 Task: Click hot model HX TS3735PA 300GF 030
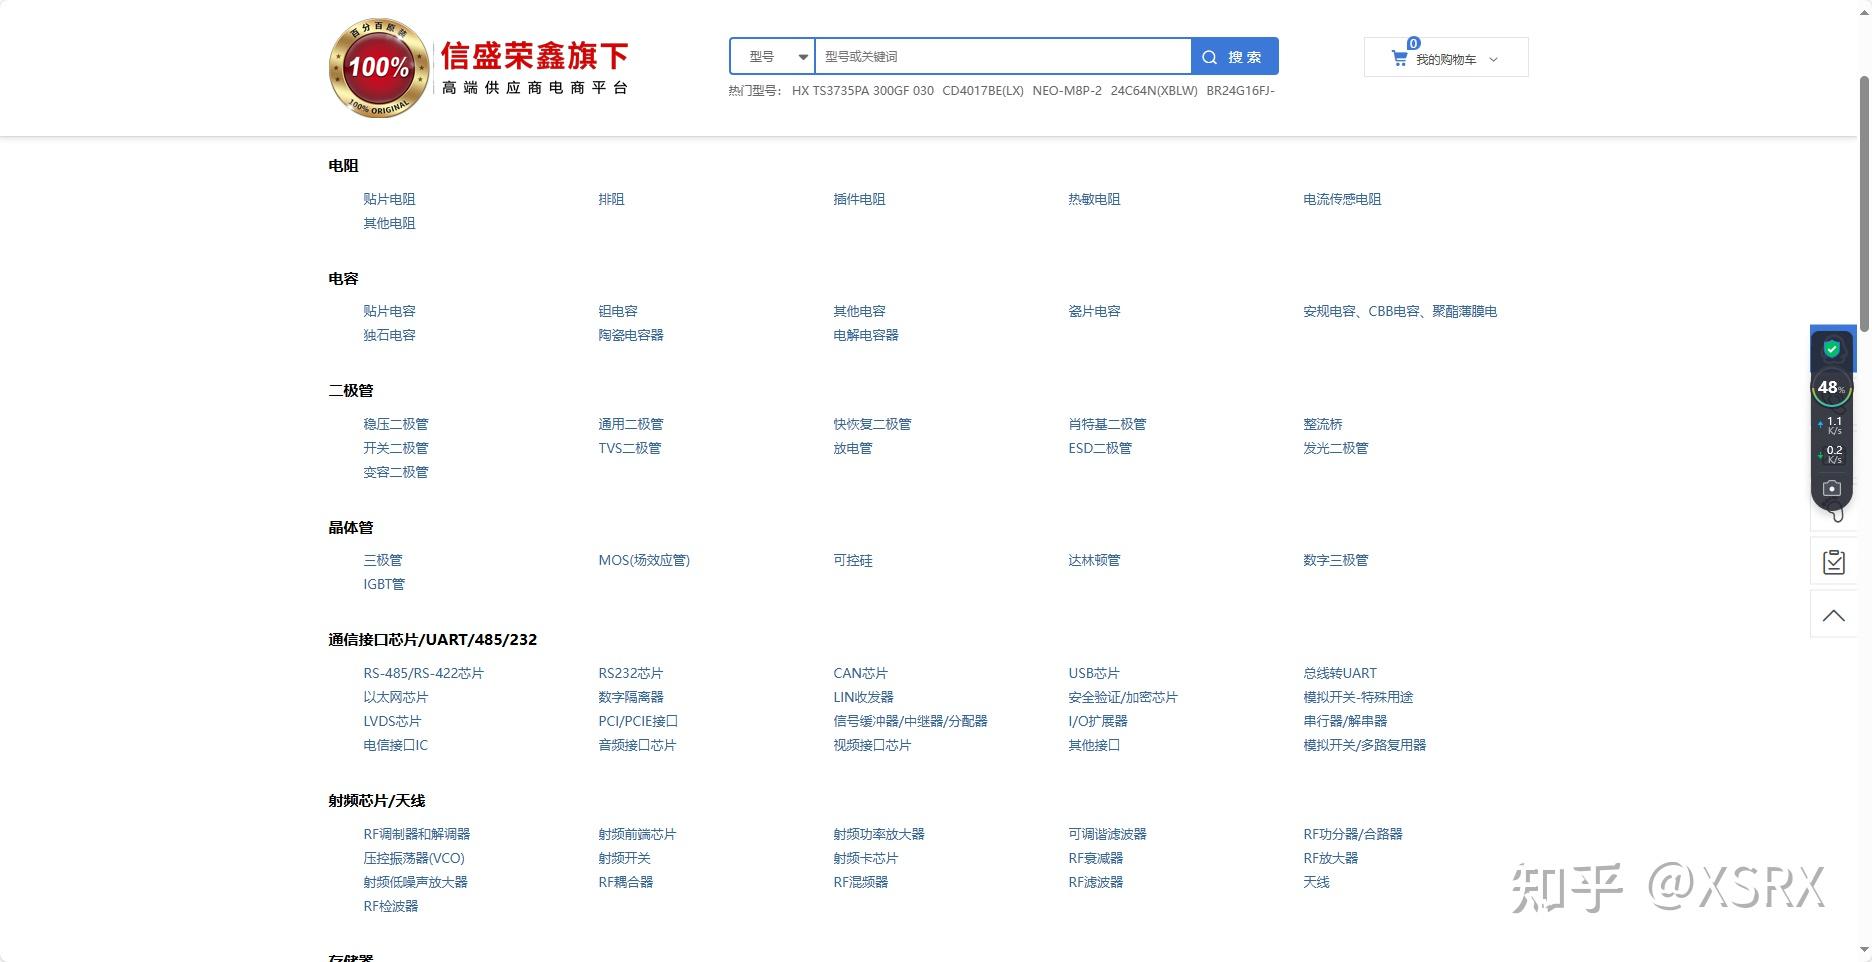863,91
